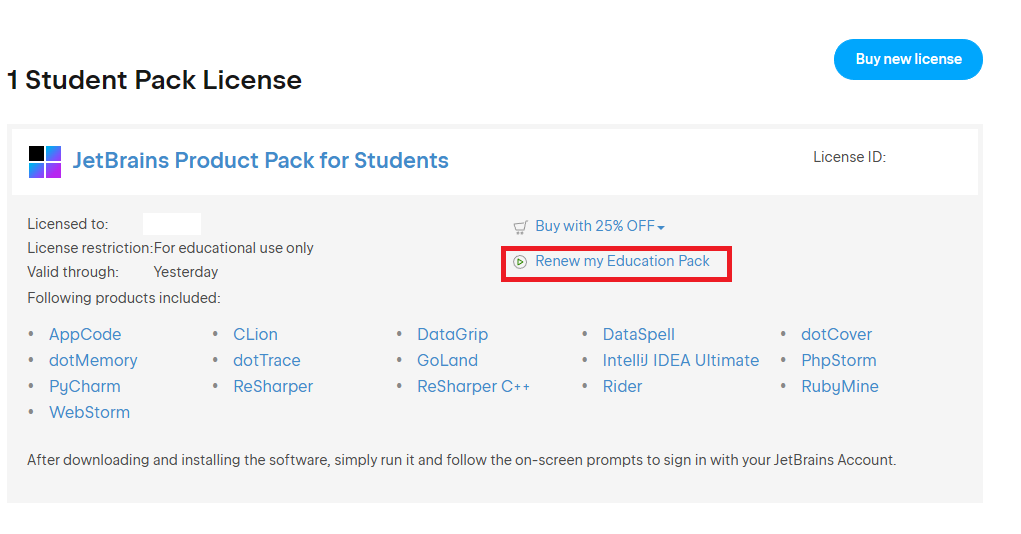This screenshot has width=1021, height=534.
Task: Click Renew my Education Pack link
Action: point(622,261)
